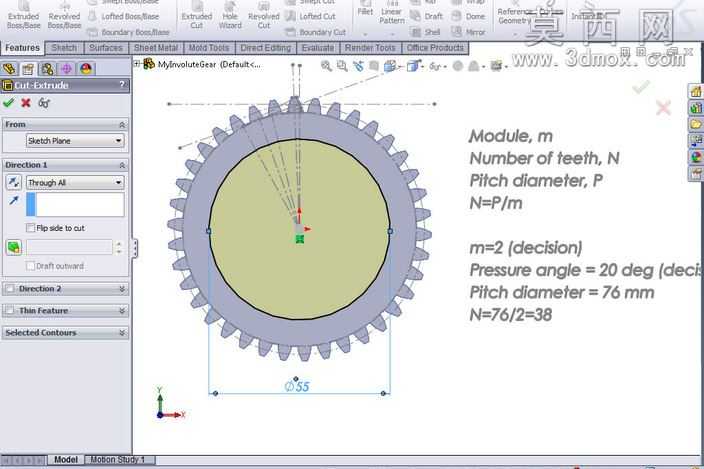Image resolution: width=704 pixels, height=469 pixels.
Task: Switch to the Evaluate tab
Action: 318,48
